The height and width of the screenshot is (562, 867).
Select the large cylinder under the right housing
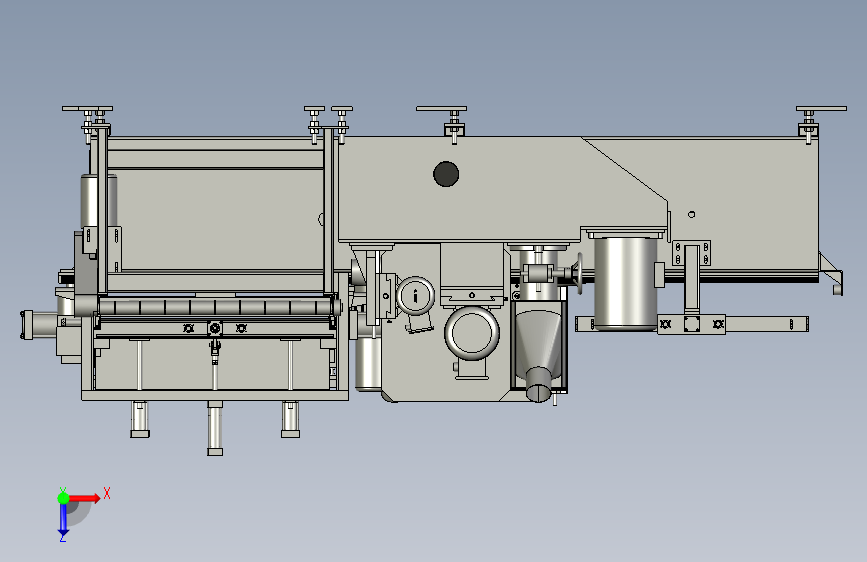click(x=625, y=284)
